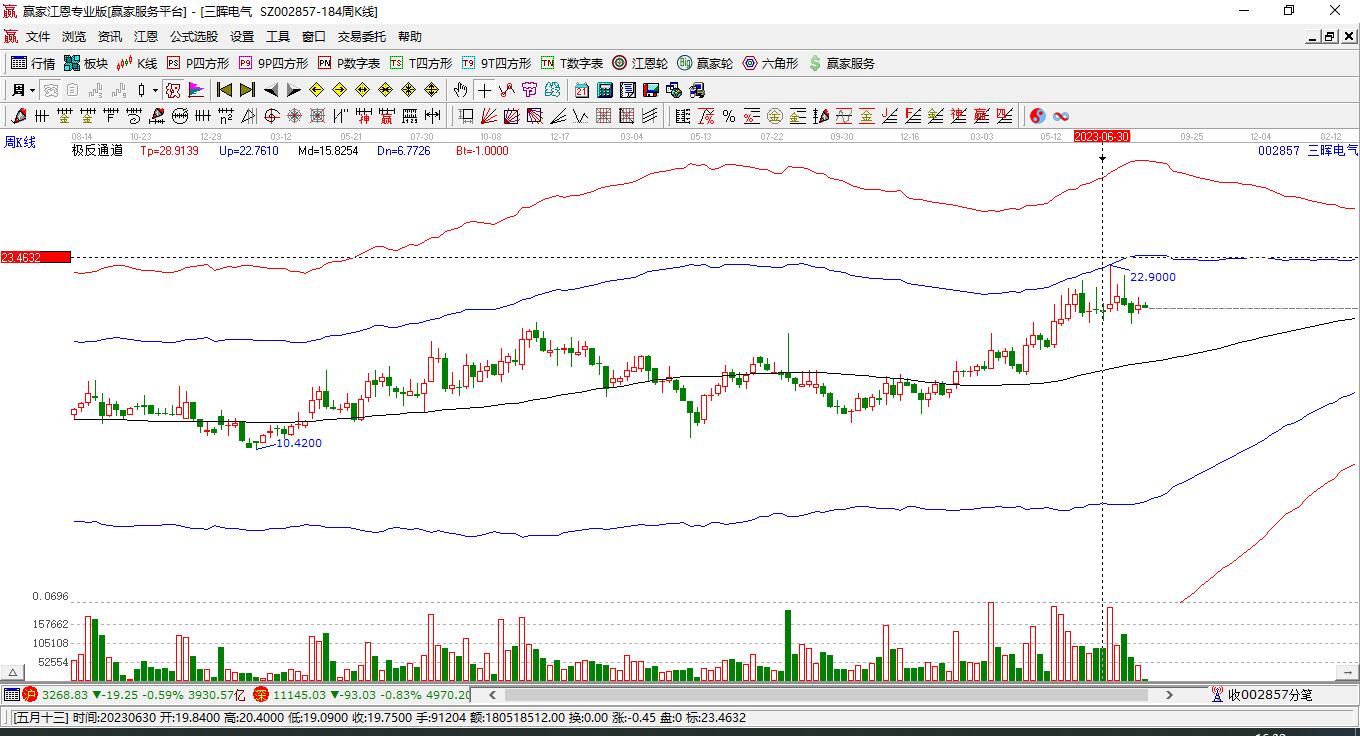
Task: Click the 赢家服务 button
Action: [841, 63]
